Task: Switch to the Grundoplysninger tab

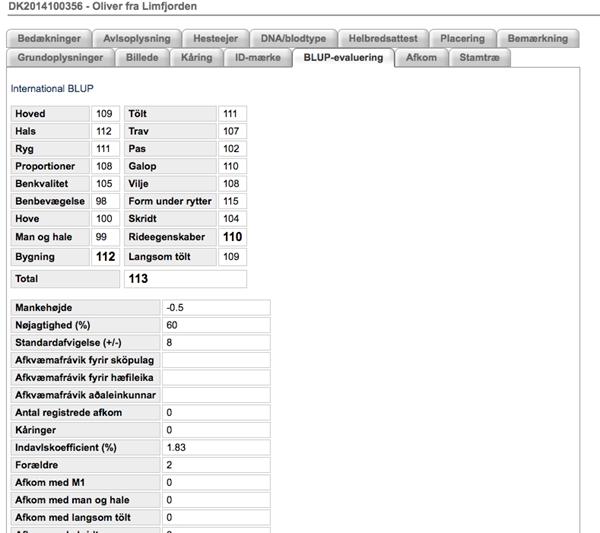Action: point(60,58)
